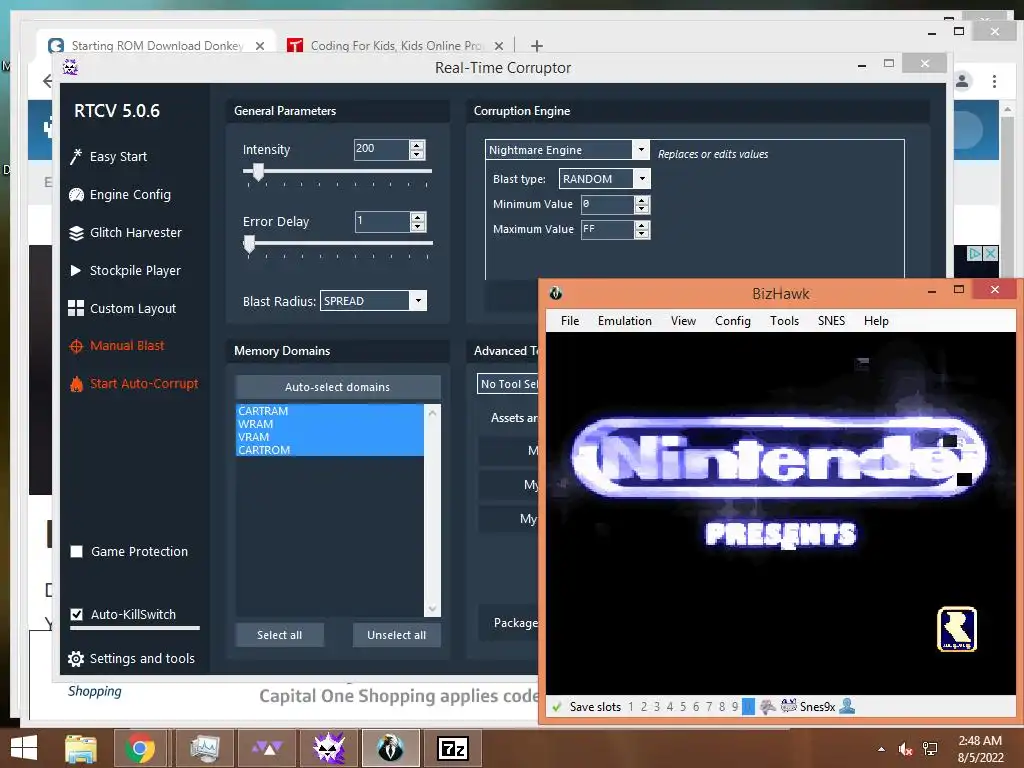Select highlighted save slot 0 in BizHawk
1024x768 pixels.
click(748, 707)
